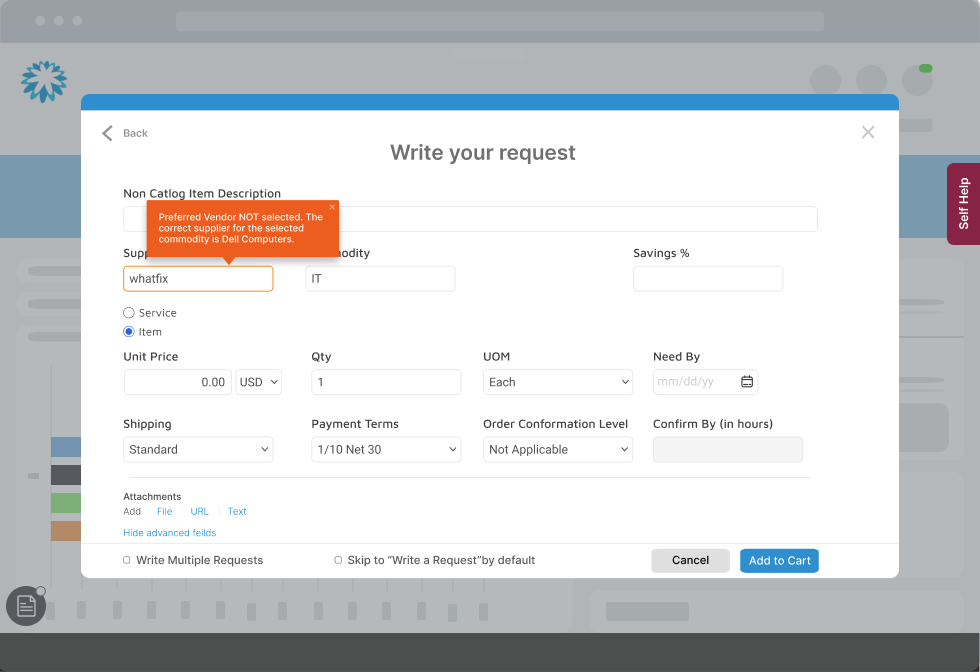The image size is (980, 672).
Task: Click the Qty input field
Action: coord(386,382)
